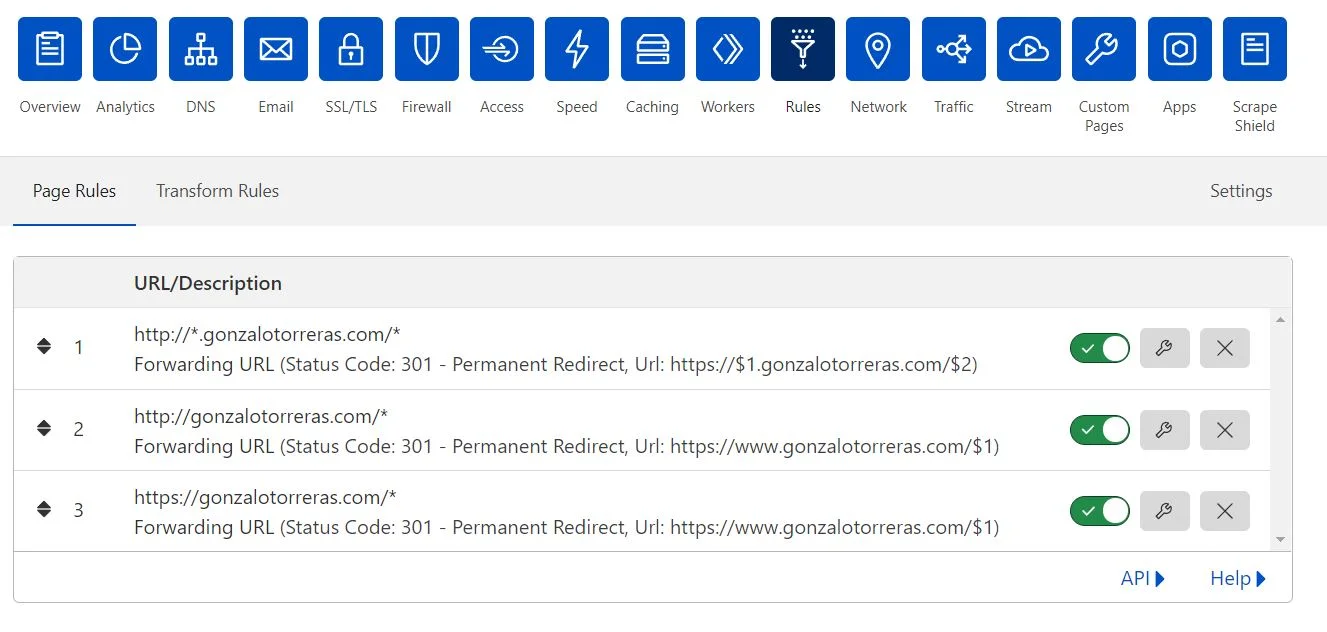Click rule 2 Forwarding URL description
This screenshot has height=632, width=1327.
pos(567,446)
